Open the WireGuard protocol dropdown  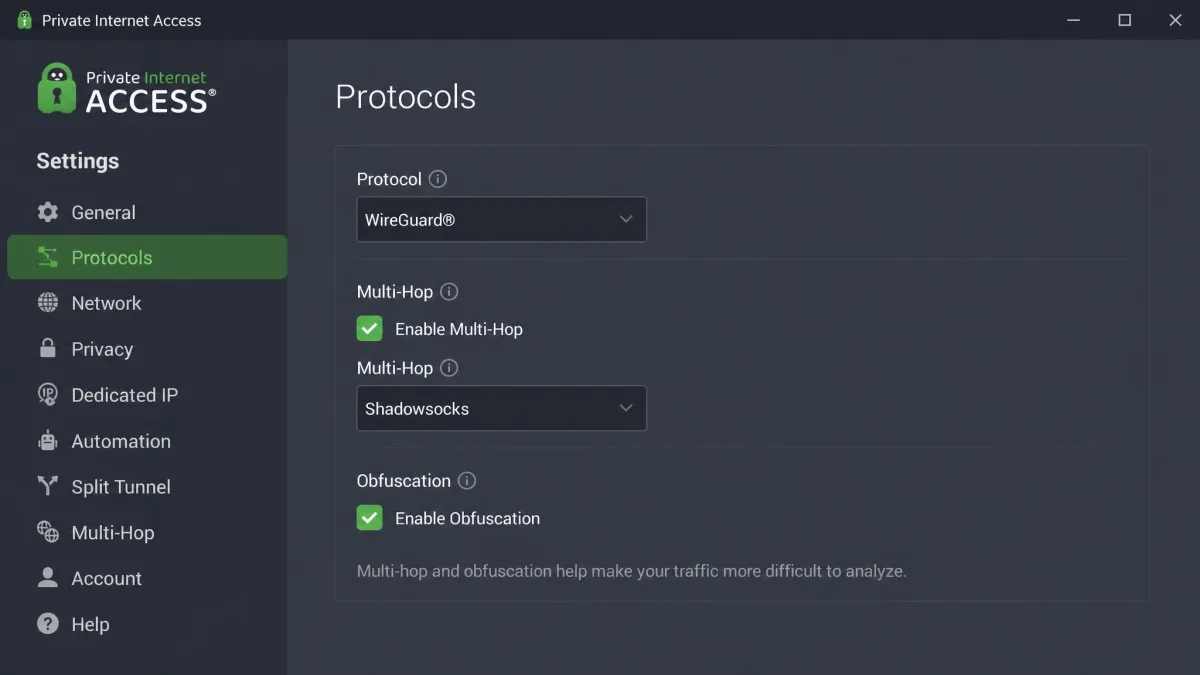[x=501, y=219]
